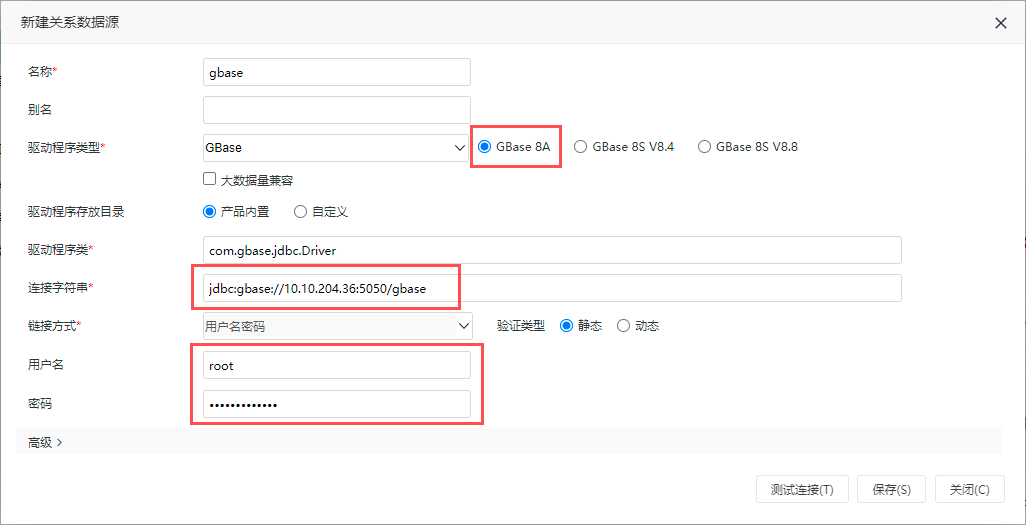
Task: Click the 驱动程序类 field com.gbase.jdbc.Driver
Action: (552, 250)
